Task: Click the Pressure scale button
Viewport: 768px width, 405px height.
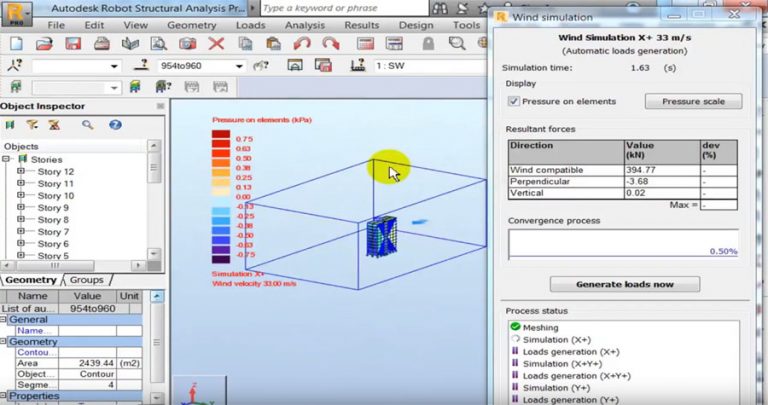Action: pos(693,101)
